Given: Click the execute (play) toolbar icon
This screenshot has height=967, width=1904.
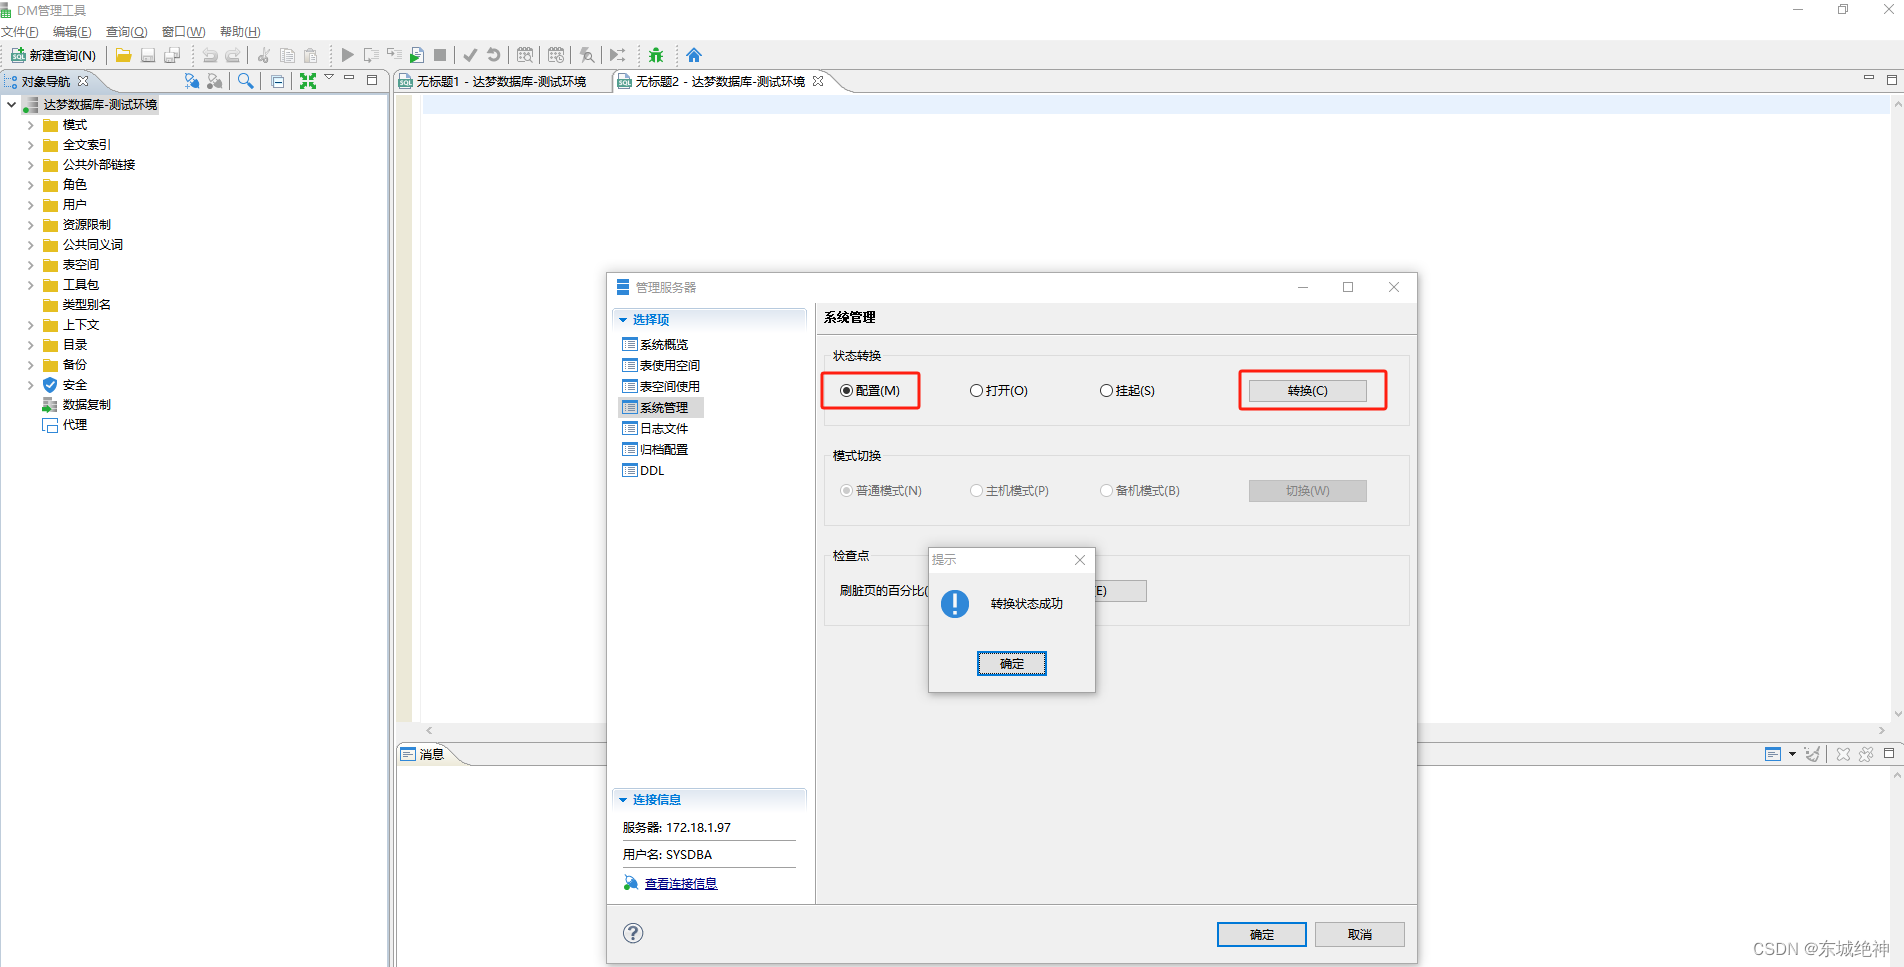Looking at the screenshot, I should coord(347,55).
